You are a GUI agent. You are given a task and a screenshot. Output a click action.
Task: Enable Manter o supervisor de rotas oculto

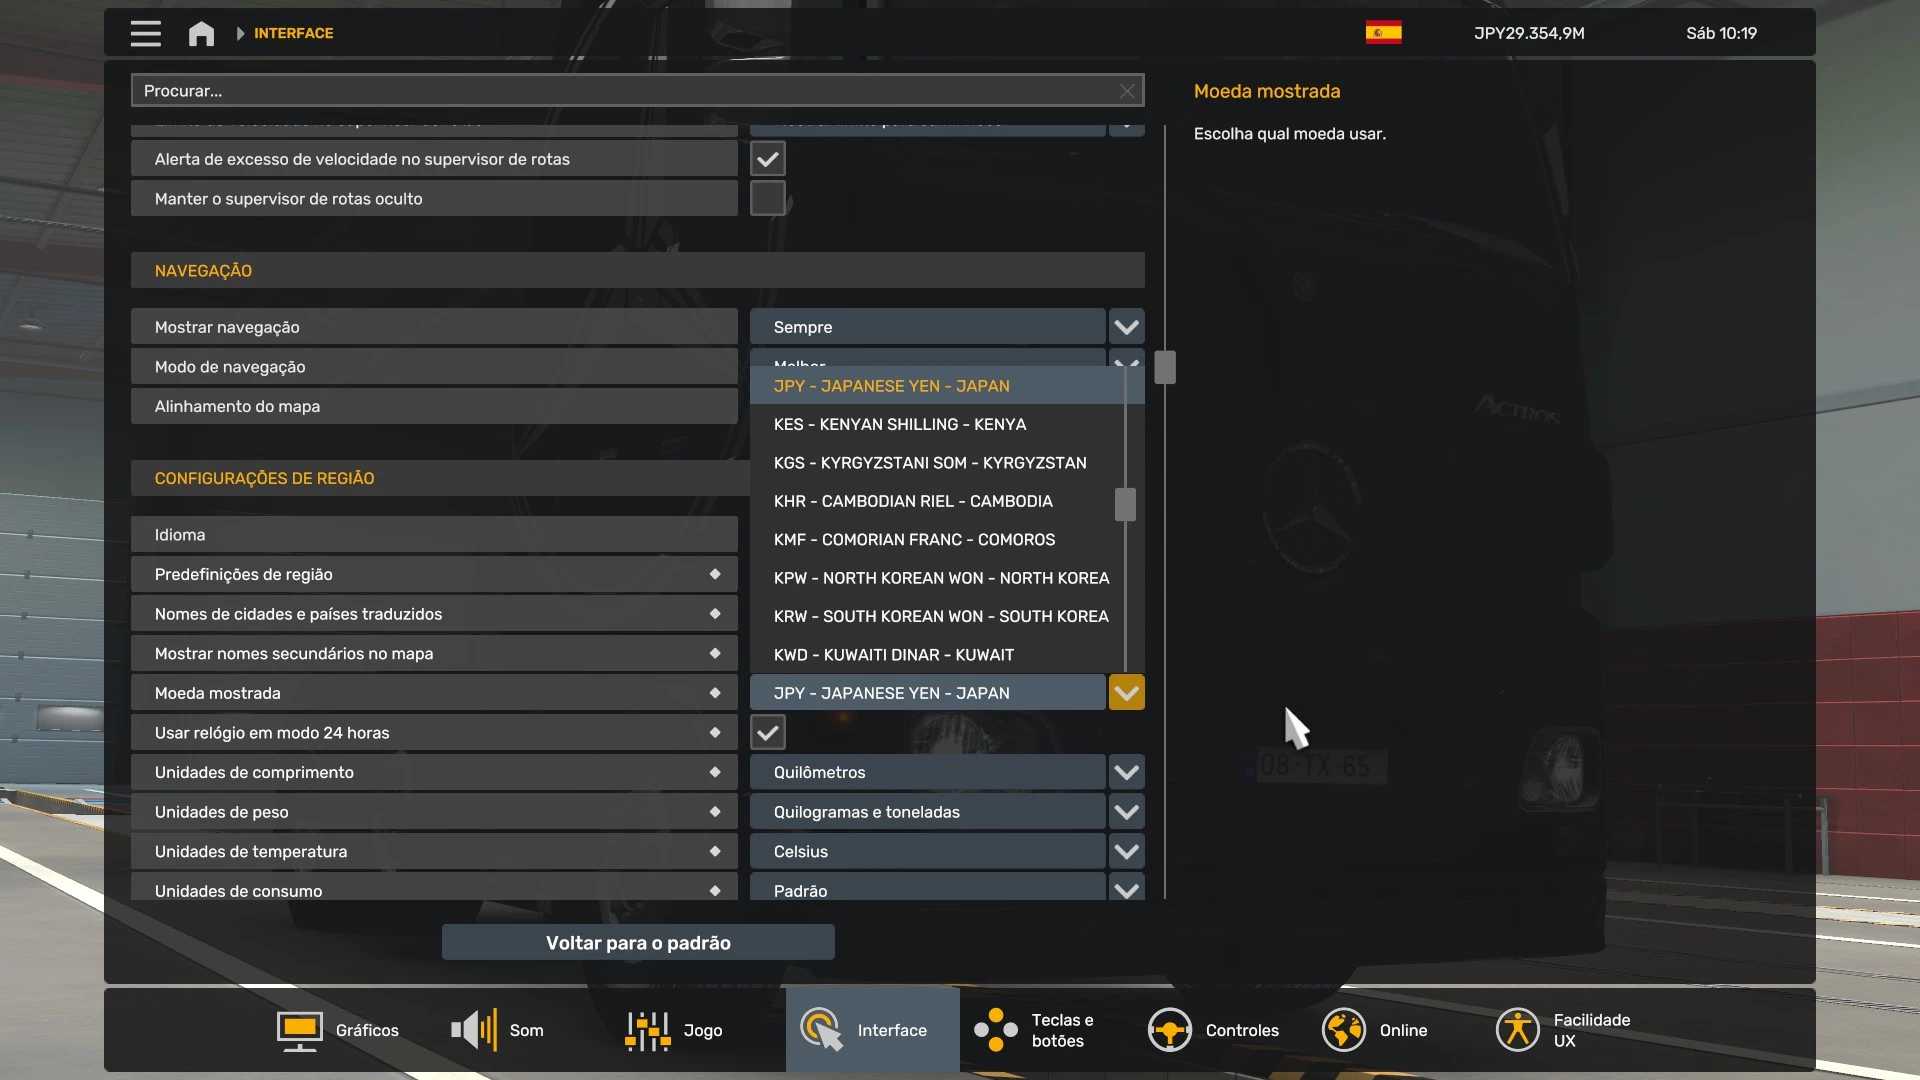(x=767, y=198)
